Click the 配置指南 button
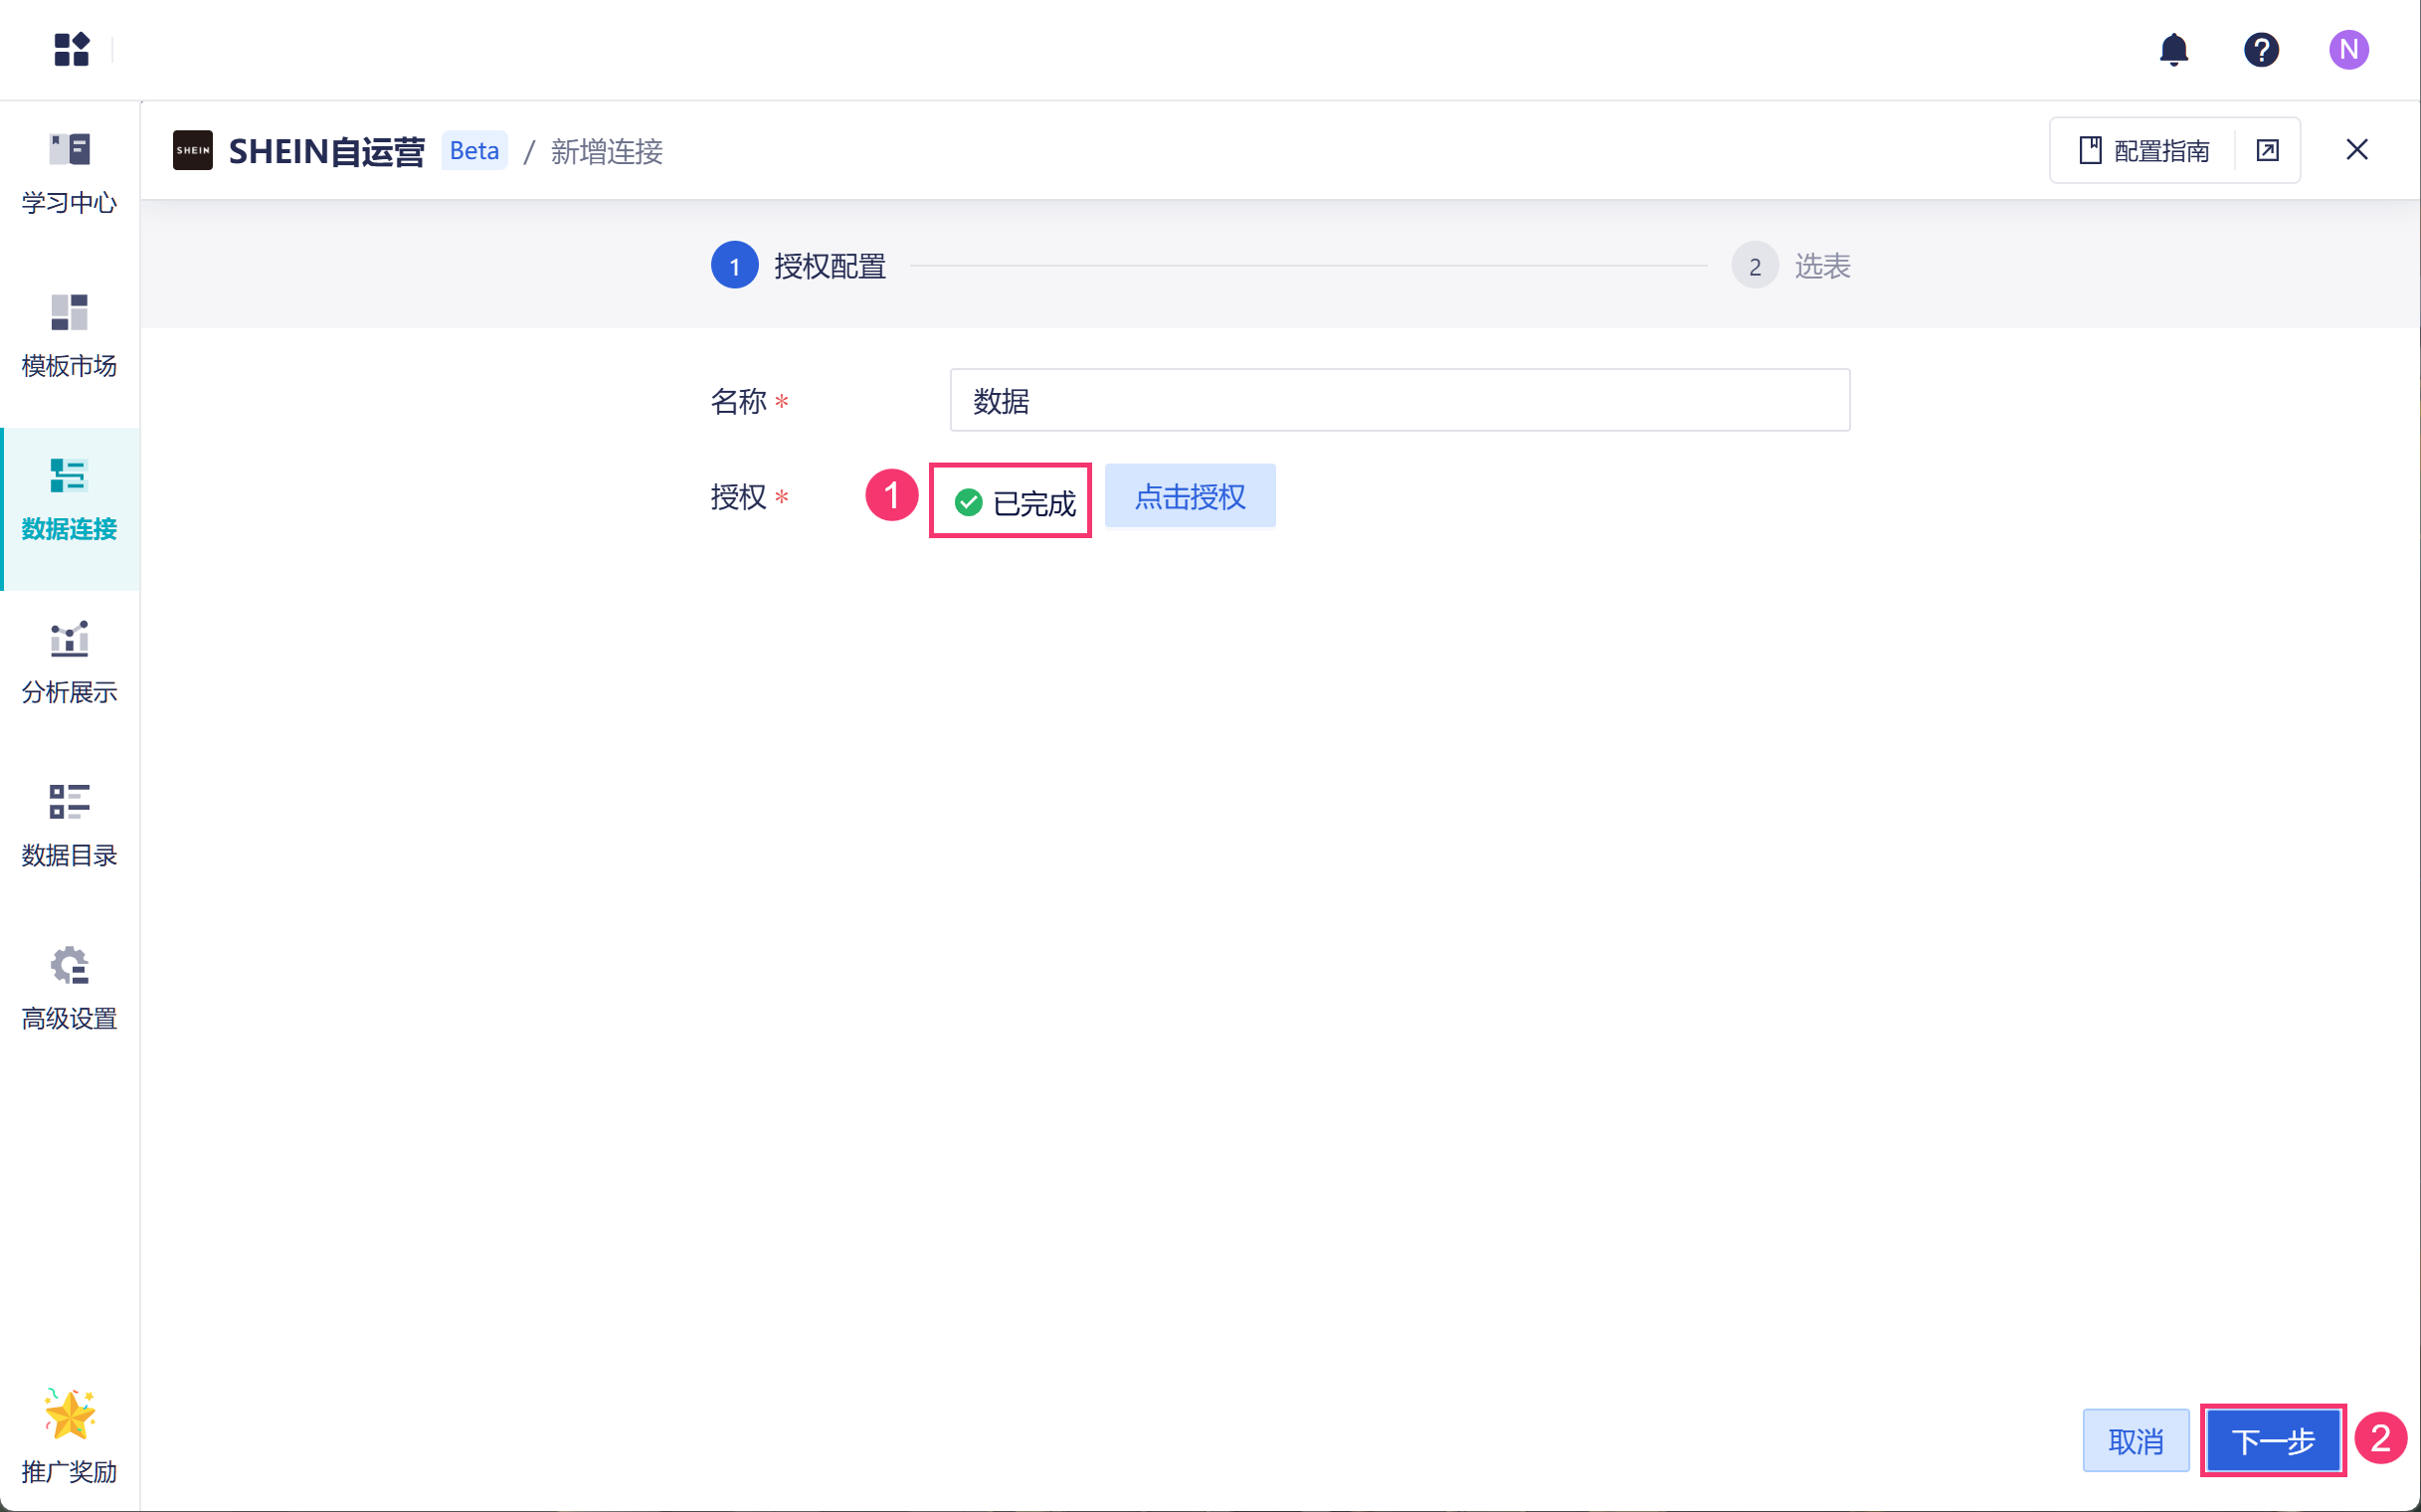 [2144, 150]
